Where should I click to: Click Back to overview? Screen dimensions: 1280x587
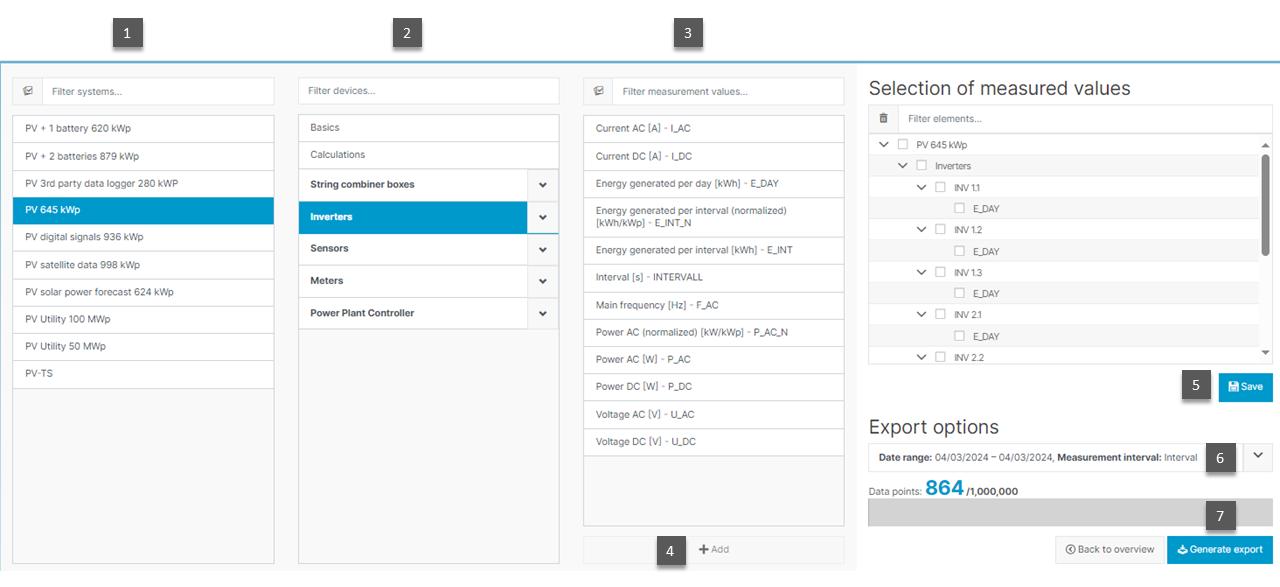click(x=1110, y=549)
